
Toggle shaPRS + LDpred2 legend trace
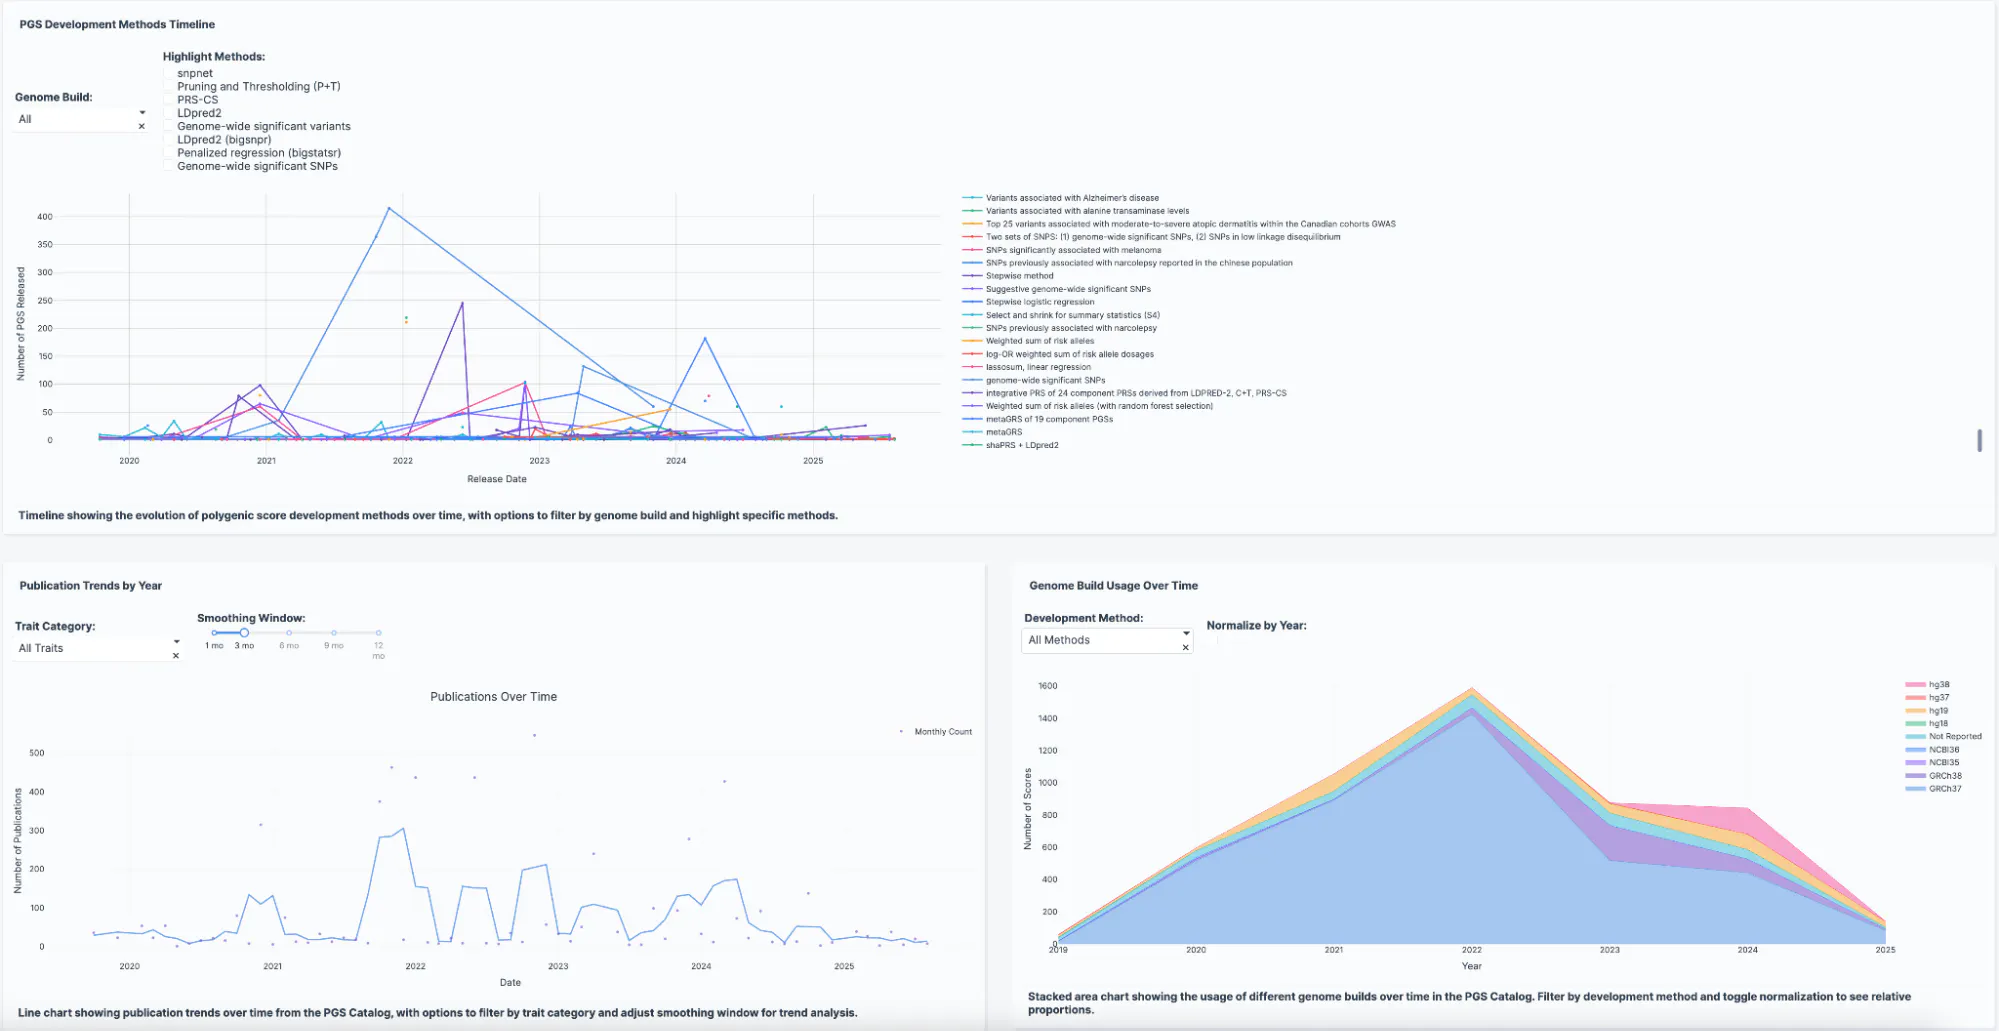[x=1011, y=445]
